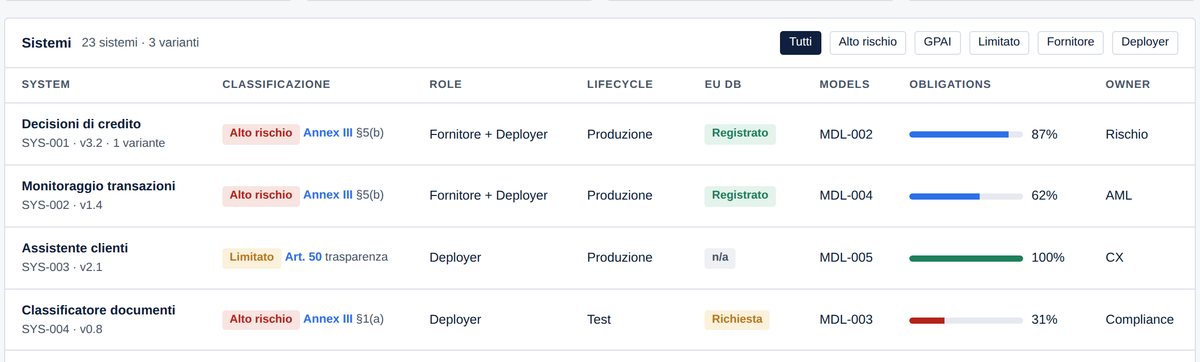Click Alto rischio badge for Classificatore documenti

coord(261,319)
